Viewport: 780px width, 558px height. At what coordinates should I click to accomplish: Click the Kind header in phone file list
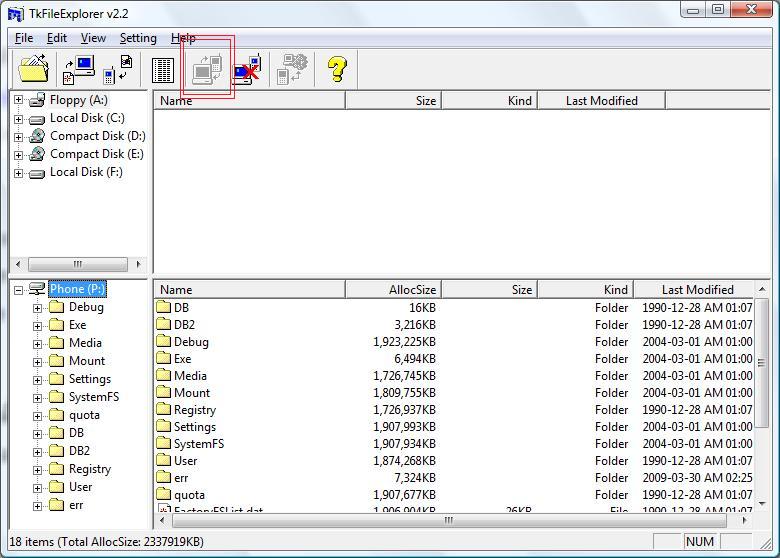(x=585, y=289)
